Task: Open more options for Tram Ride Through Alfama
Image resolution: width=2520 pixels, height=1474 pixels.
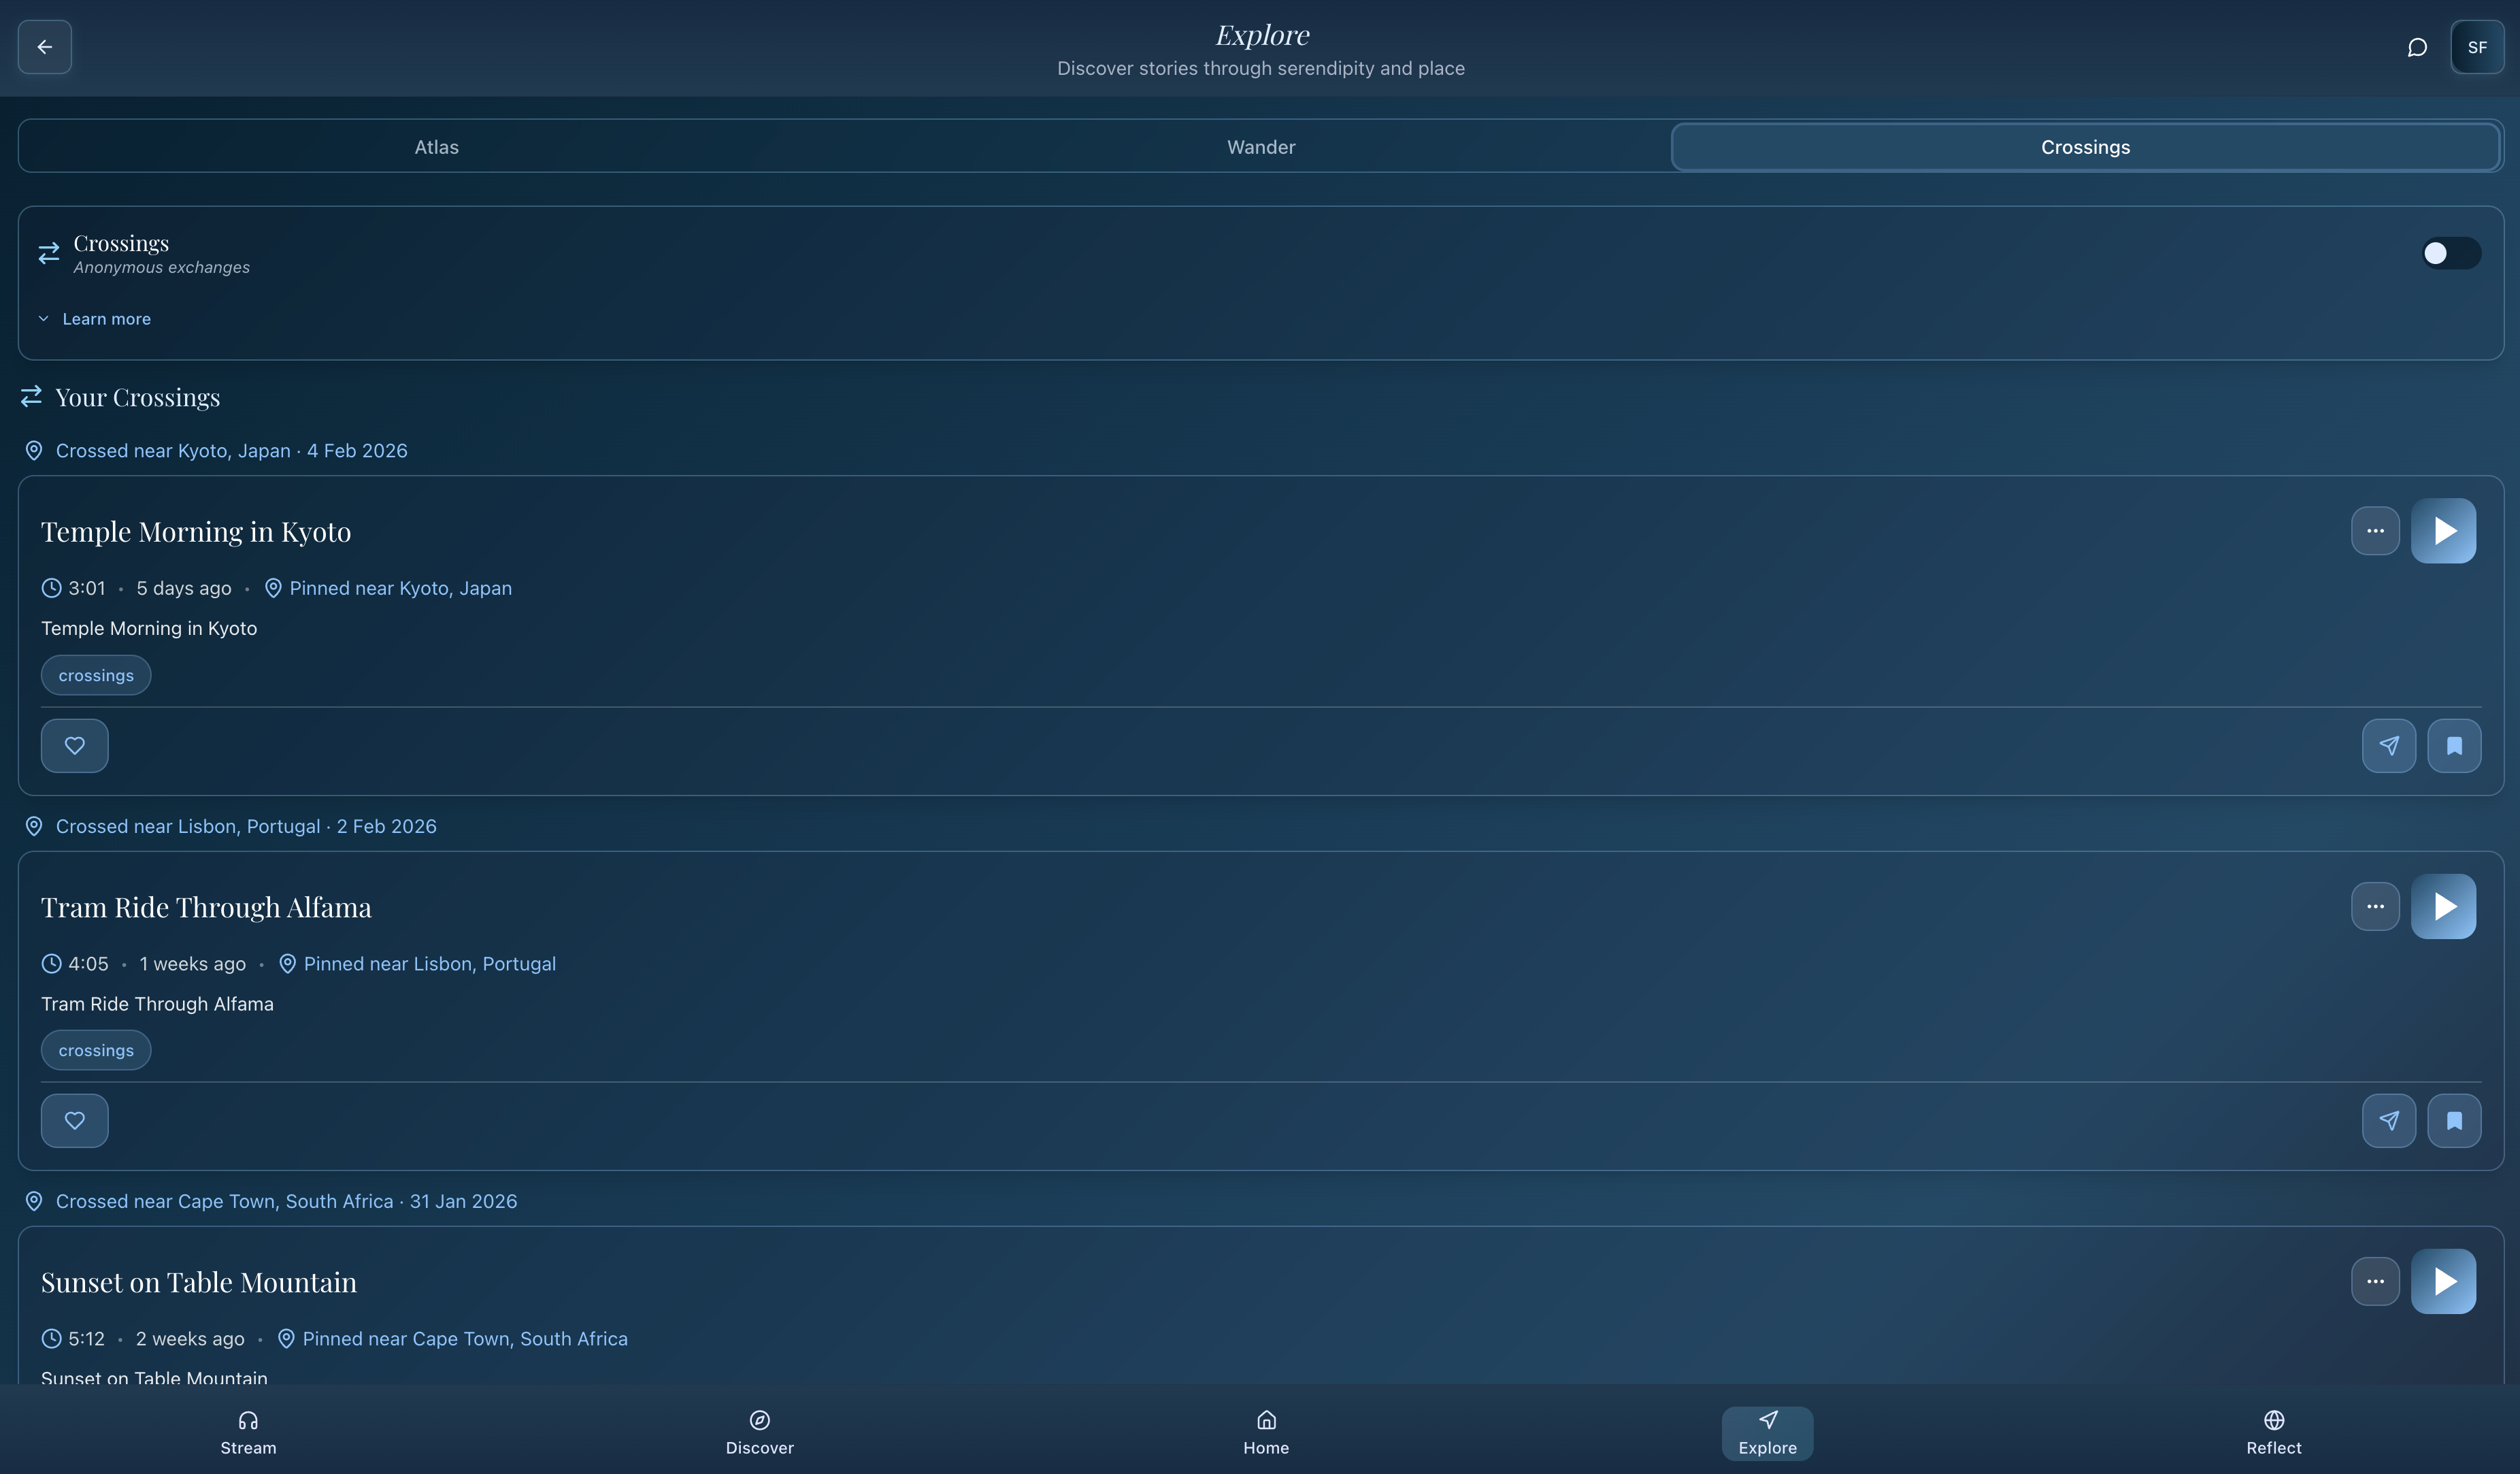Action: pyautogui.click(x=2374, y=906)
